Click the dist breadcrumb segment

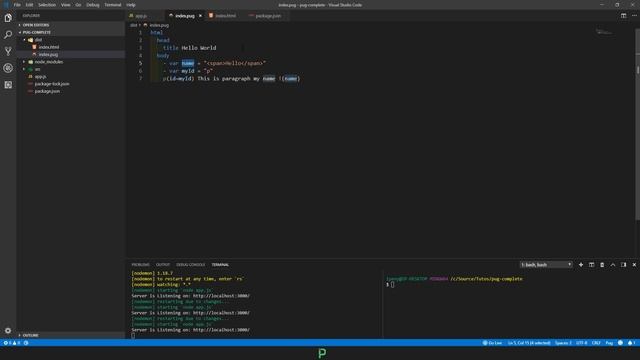[x=133, y=25]
